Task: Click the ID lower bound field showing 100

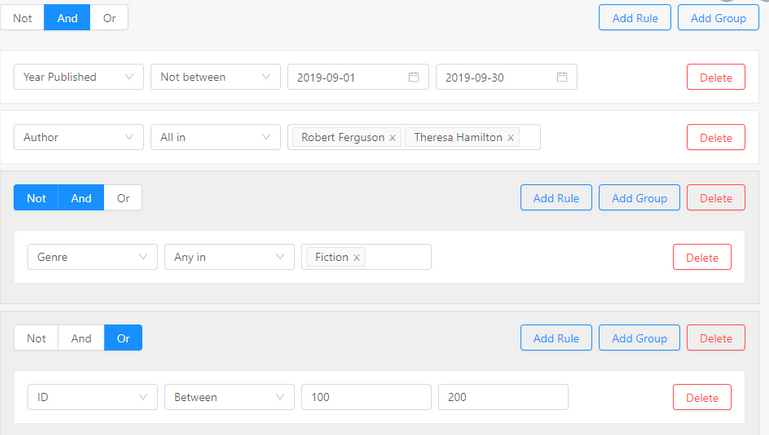Action: point(366,397)
